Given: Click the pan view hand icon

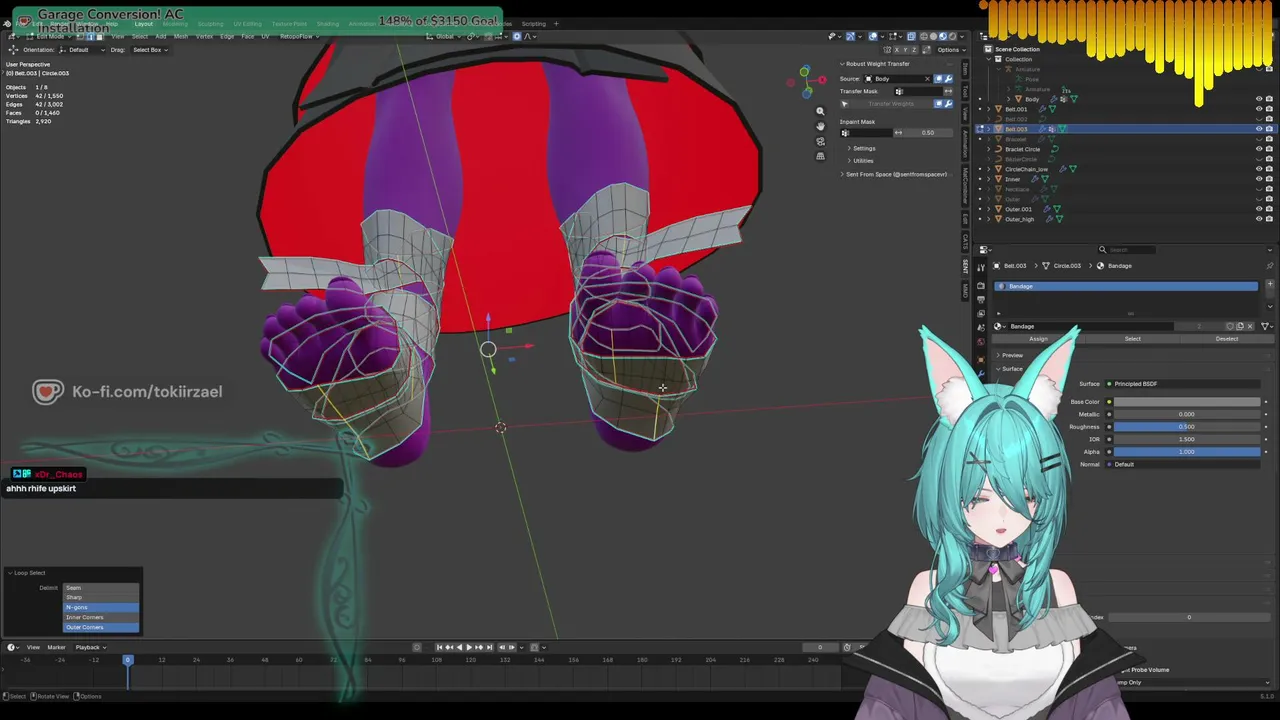Looking at the screenshot, I should pyautogui.click(x=820, y=126).
